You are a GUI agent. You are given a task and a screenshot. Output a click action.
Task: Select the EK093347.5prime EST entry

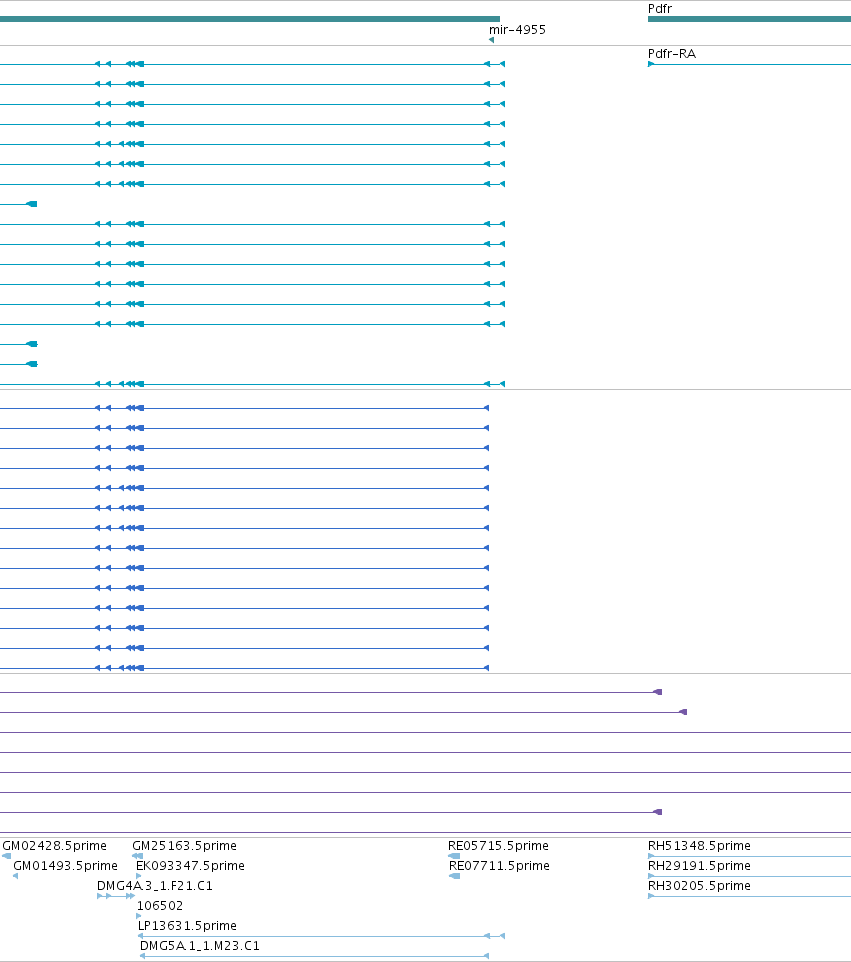(139, 876)
